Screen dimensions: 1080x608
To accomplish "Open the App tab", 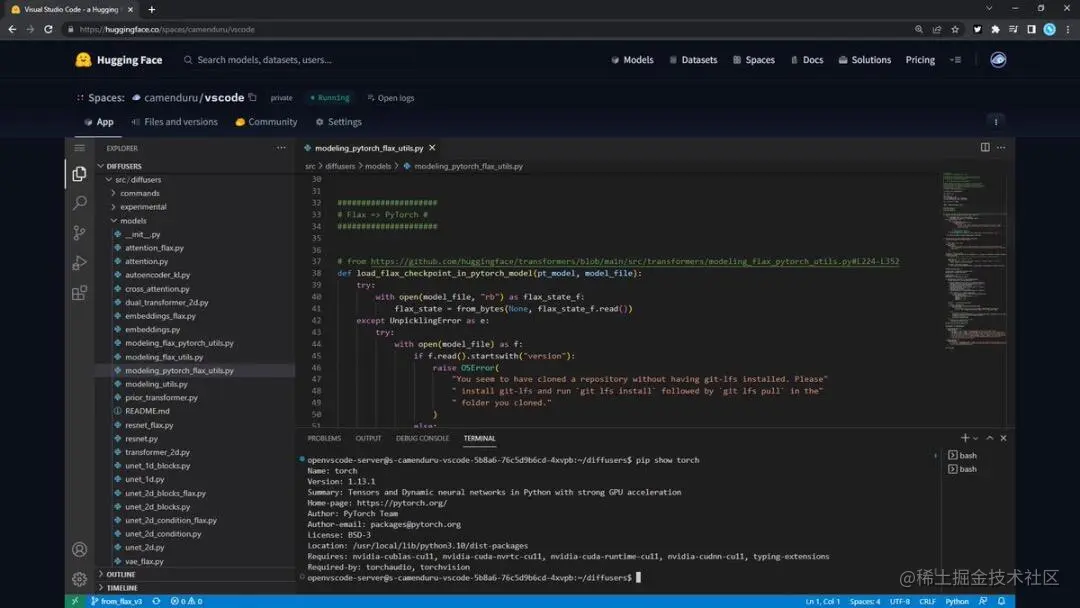I will coord(98,122).
